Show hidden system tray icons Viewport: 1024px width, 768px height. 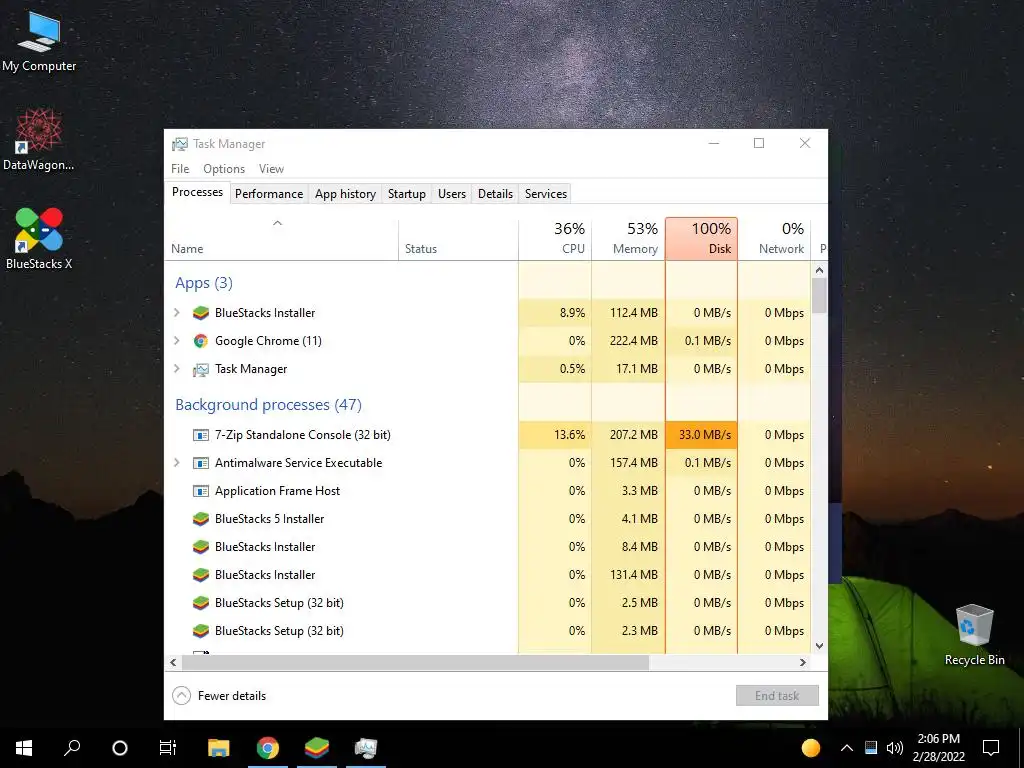(x=846, y=748)
